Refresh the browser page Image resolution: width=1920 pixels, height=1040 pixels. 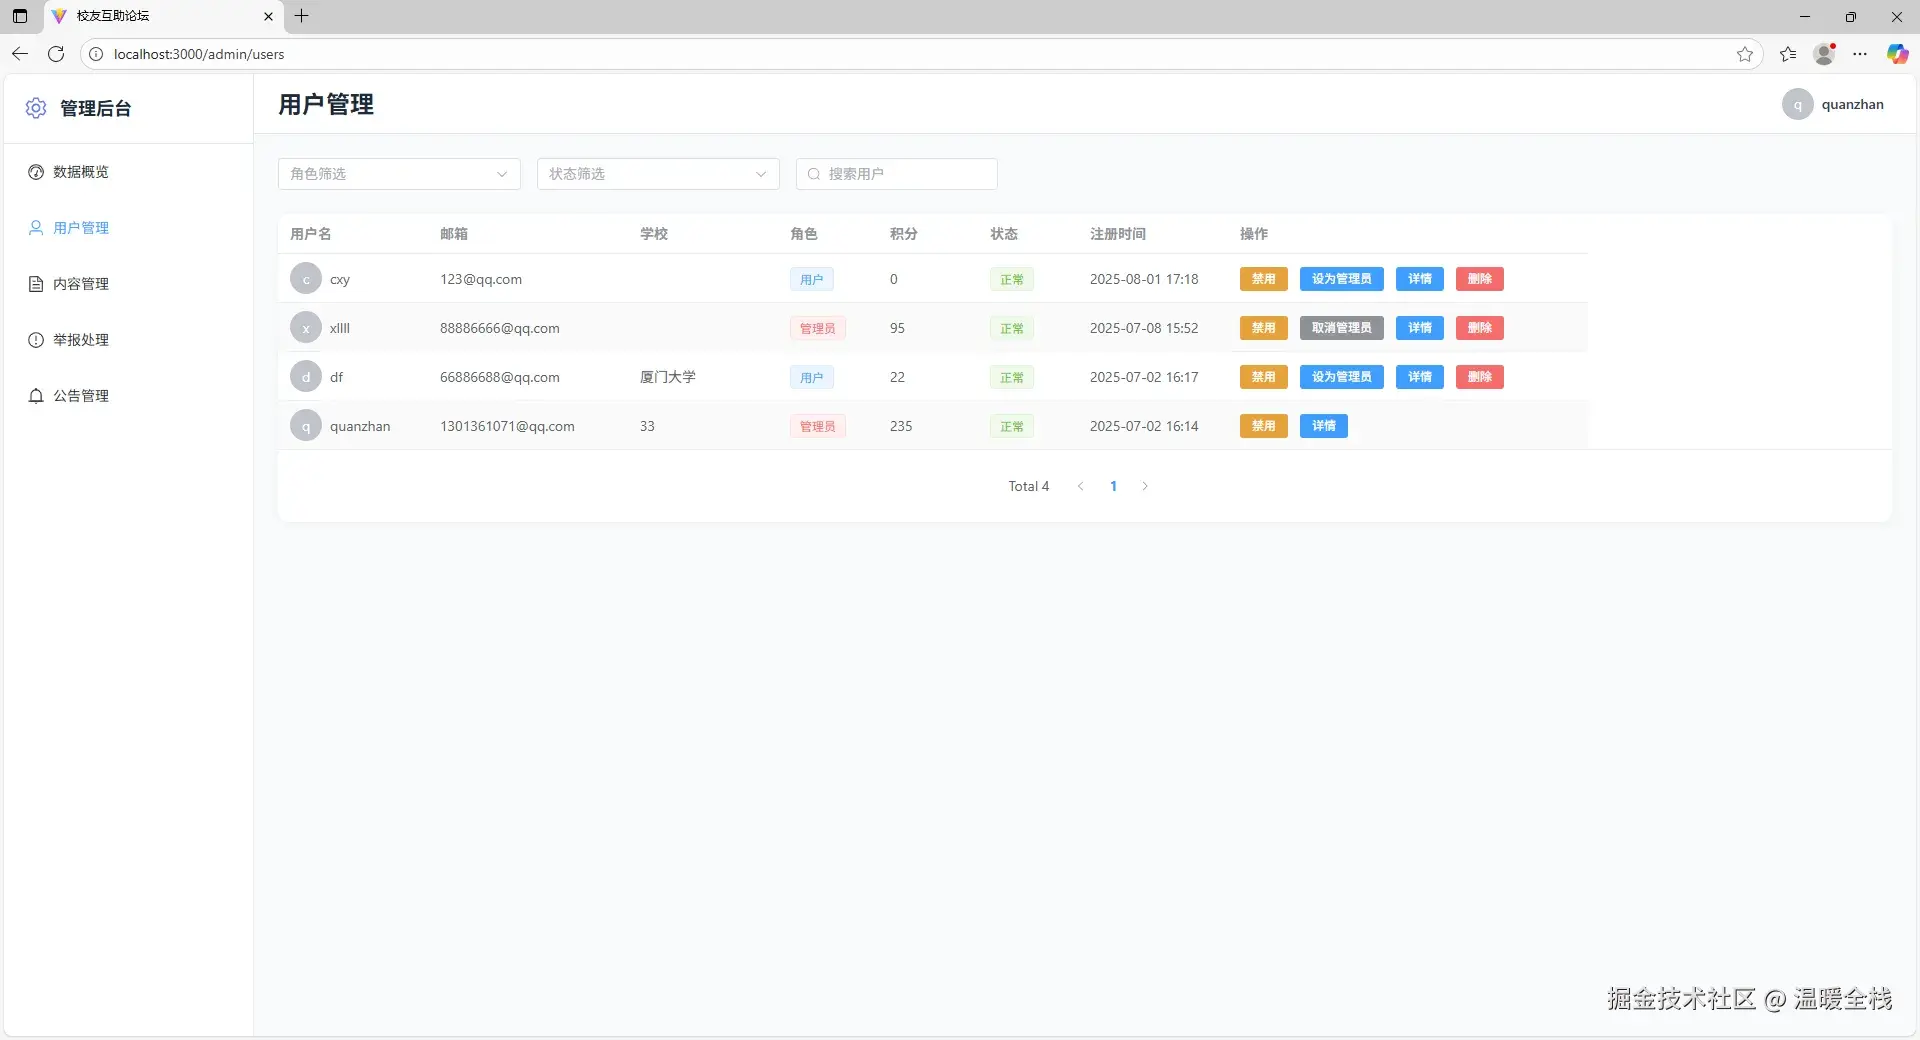(x=56, y=54)
